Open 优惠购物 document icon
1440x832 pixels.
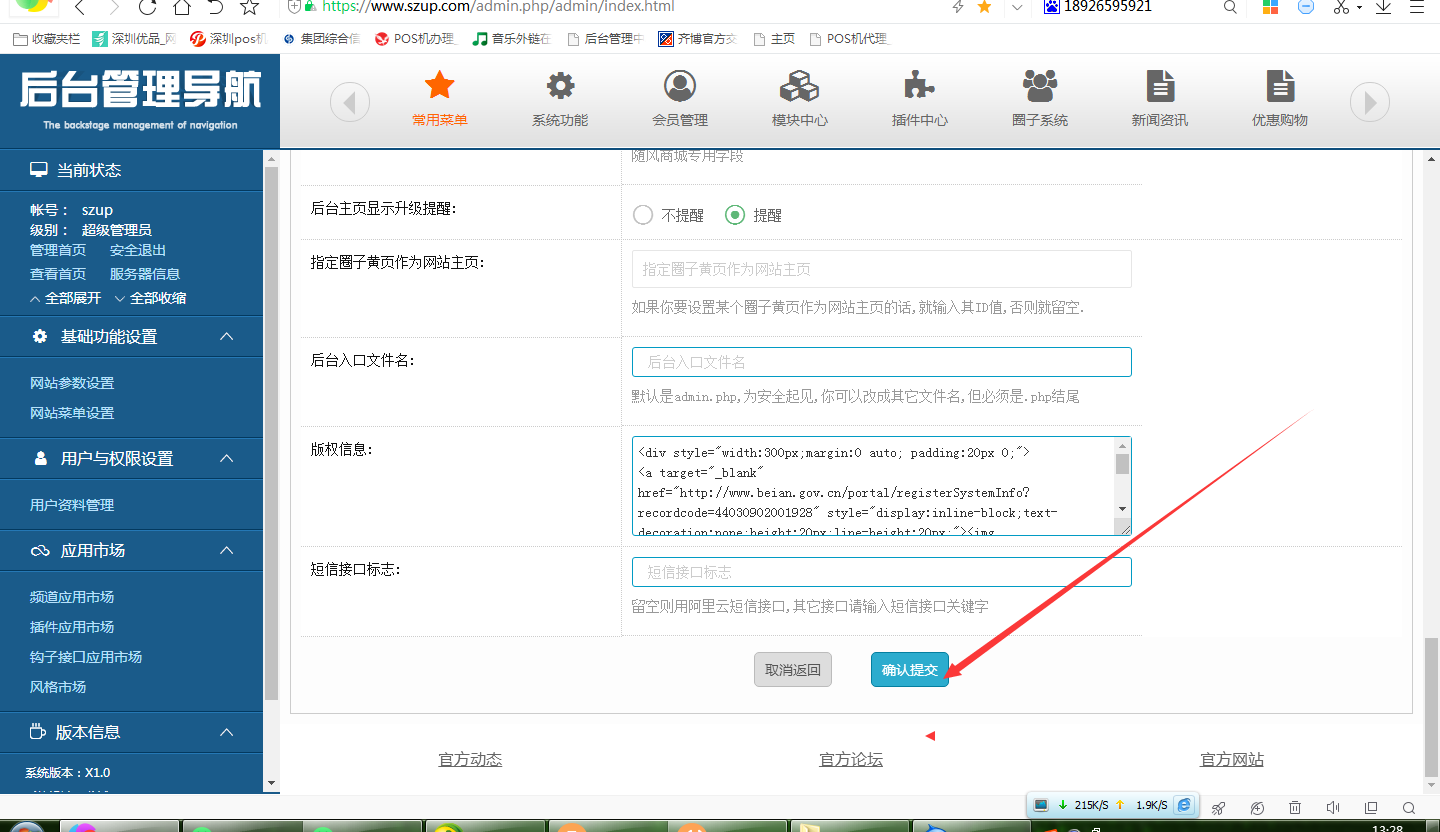(1280, 87)
